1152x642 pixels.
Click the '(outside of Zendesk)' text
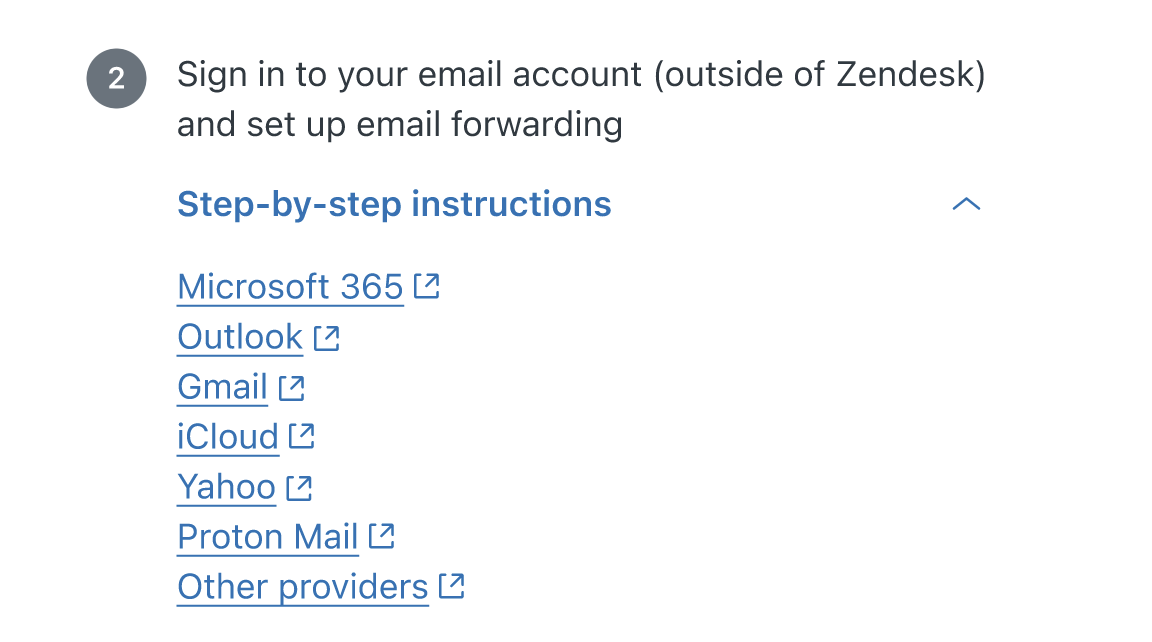click(820, 76)
